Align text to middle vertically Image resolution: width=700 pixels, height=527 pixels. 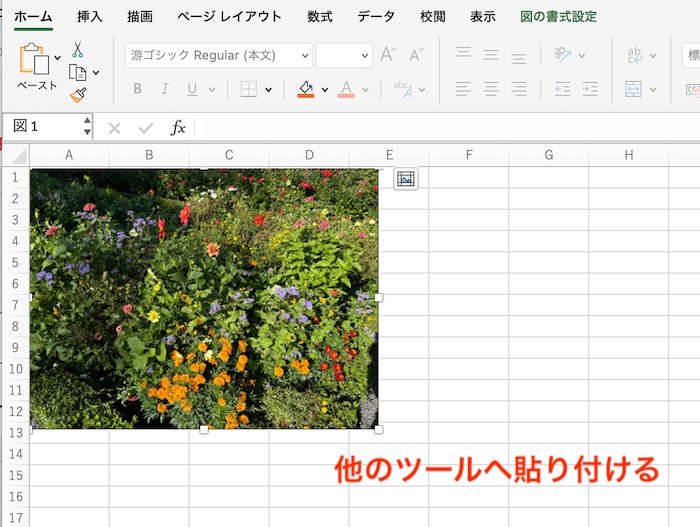(x=491, y=55)
